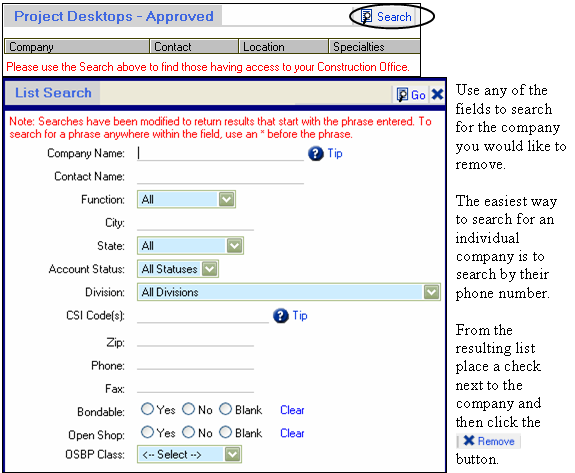Click the Remove X icon button

click(x=469, y=440)
